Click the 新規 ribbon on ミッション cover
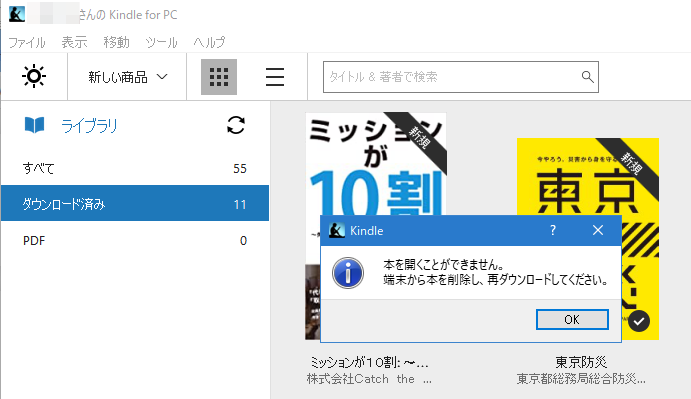 click(x=419, y=138)
